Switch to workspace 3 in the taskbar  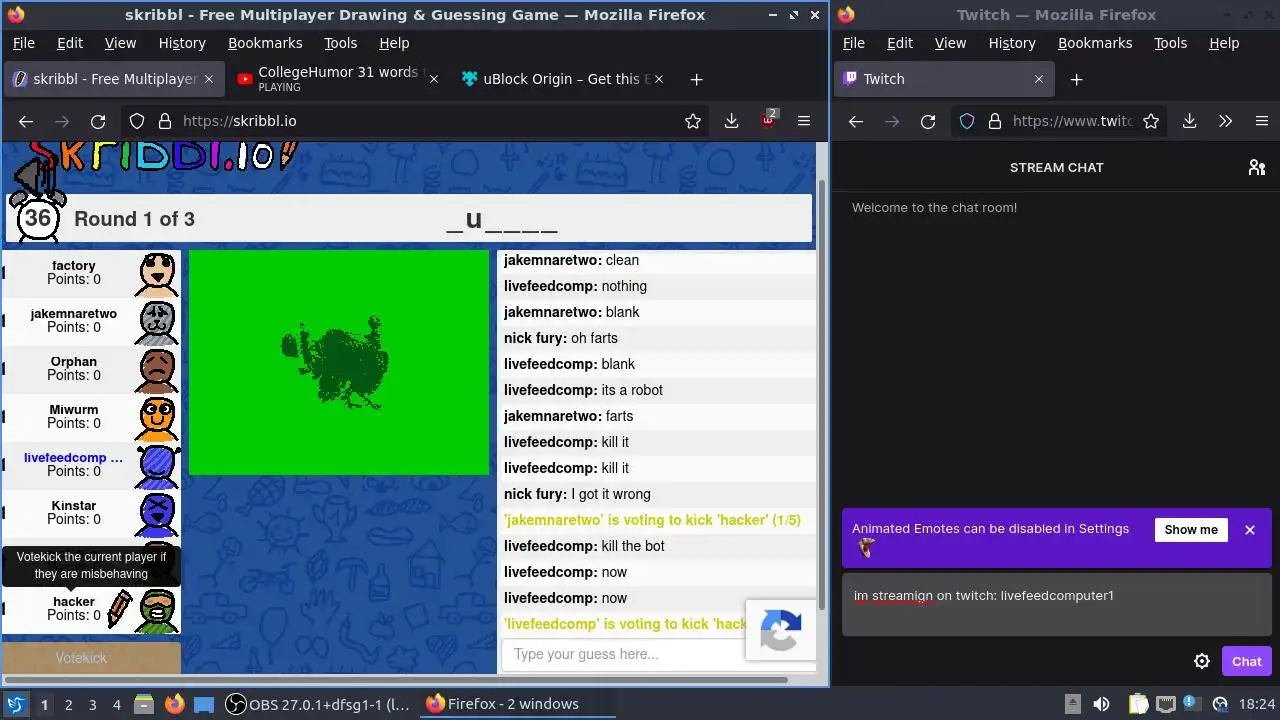click(x=93, y=704)
